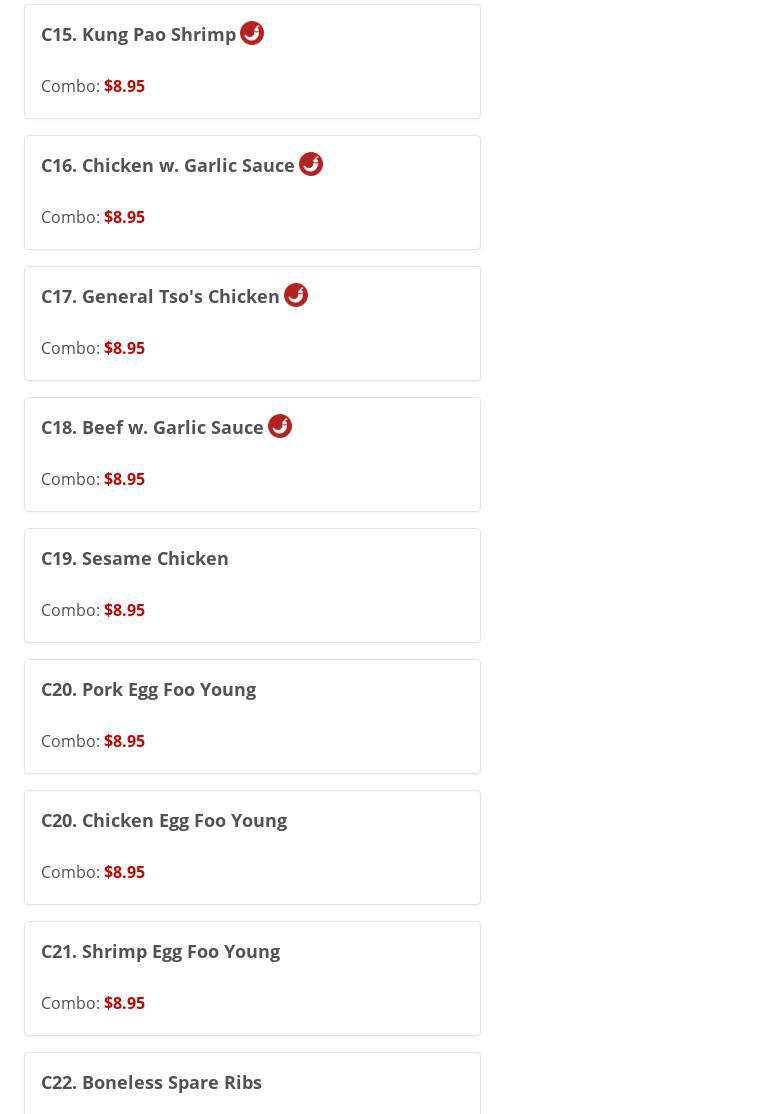Click the combo price for Shrimp Egg Foo Young

124,1004
